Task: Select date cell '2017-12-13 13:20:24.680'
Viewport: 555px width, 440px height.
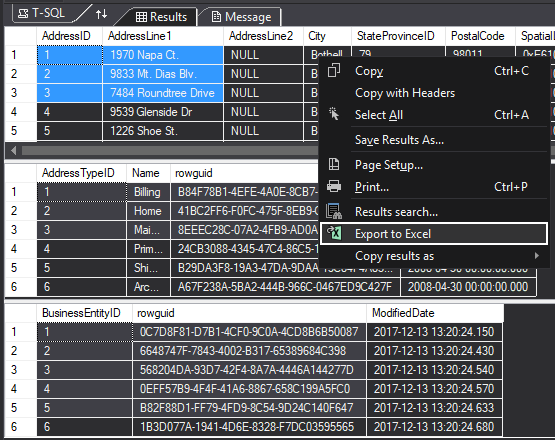Action: [435, 427]
